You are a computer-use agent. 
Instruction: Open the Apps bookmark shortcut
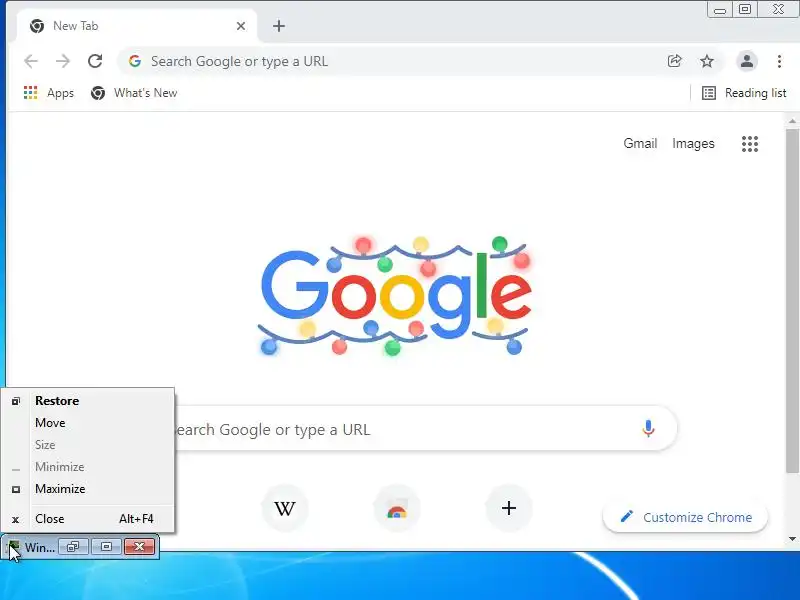click(49, 93)
